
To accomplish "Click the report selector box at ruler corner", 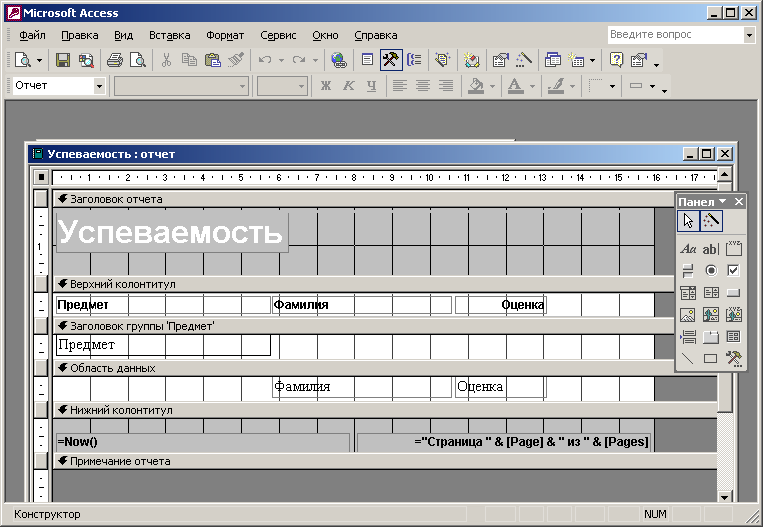I will 41,177.
